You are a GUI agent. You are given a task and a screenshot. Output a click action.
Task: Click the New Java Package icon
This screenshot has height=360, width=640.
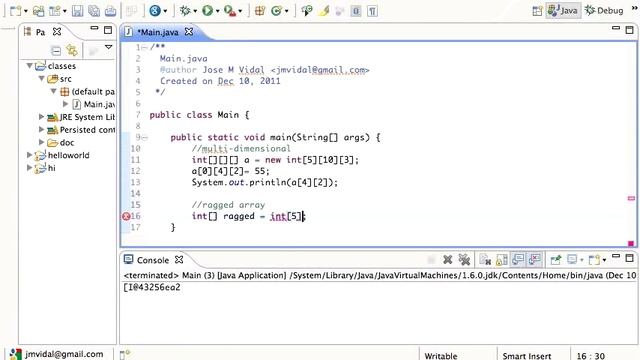(x=260, y=11)
